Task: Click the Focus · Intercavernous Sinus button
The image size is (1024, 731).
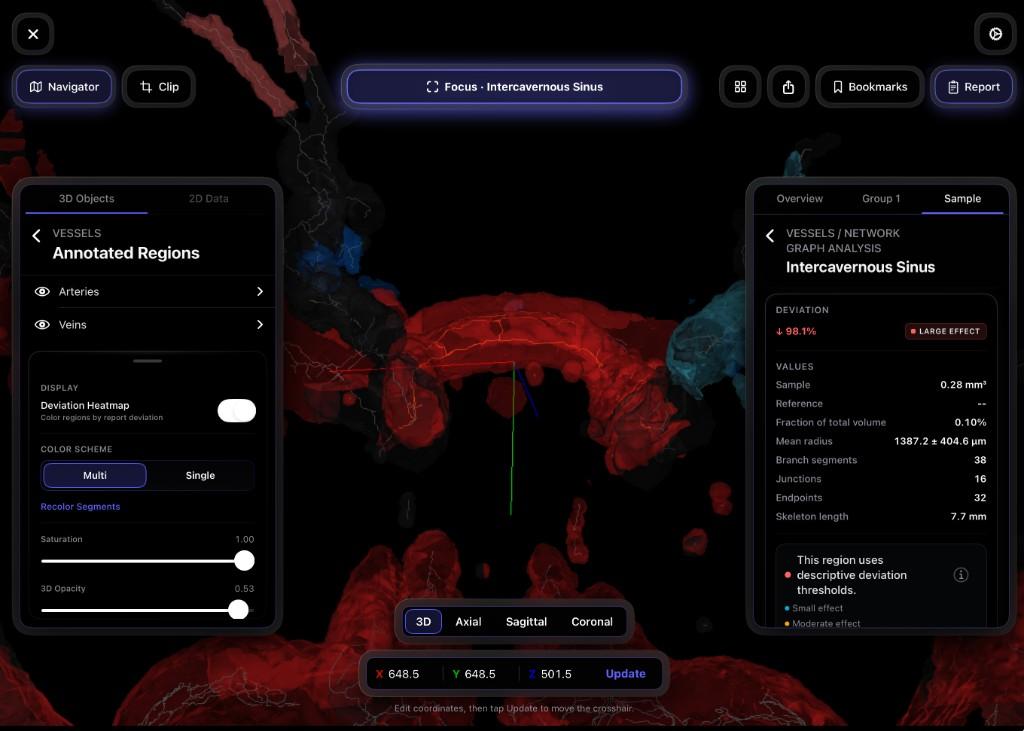Action: coord(514,87)
